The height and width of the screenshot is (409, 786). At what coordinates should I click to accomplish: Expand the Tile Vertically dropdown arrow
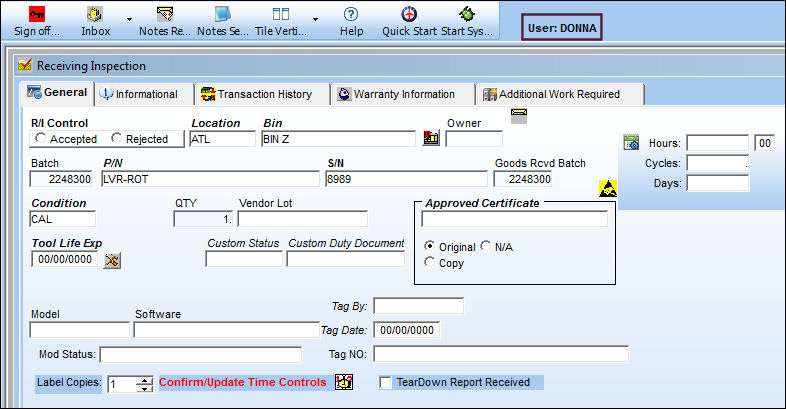coord(315,20)
